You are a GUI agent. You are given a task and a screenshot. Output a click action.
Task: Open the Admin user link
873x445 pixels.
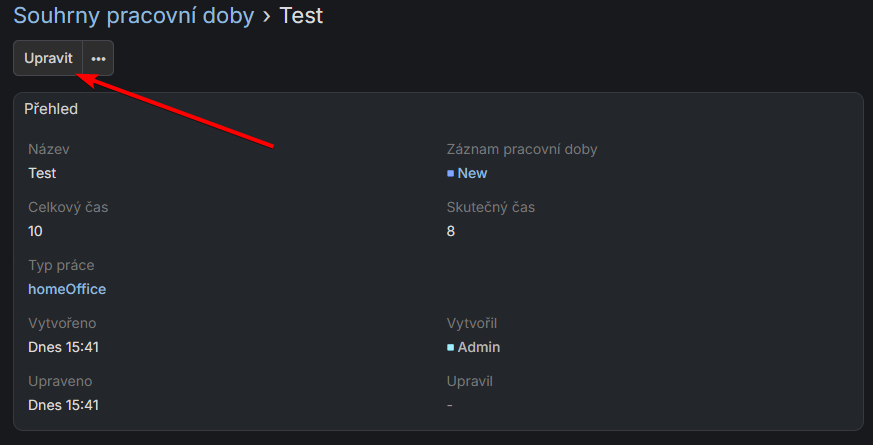click(x=478, y=347)
